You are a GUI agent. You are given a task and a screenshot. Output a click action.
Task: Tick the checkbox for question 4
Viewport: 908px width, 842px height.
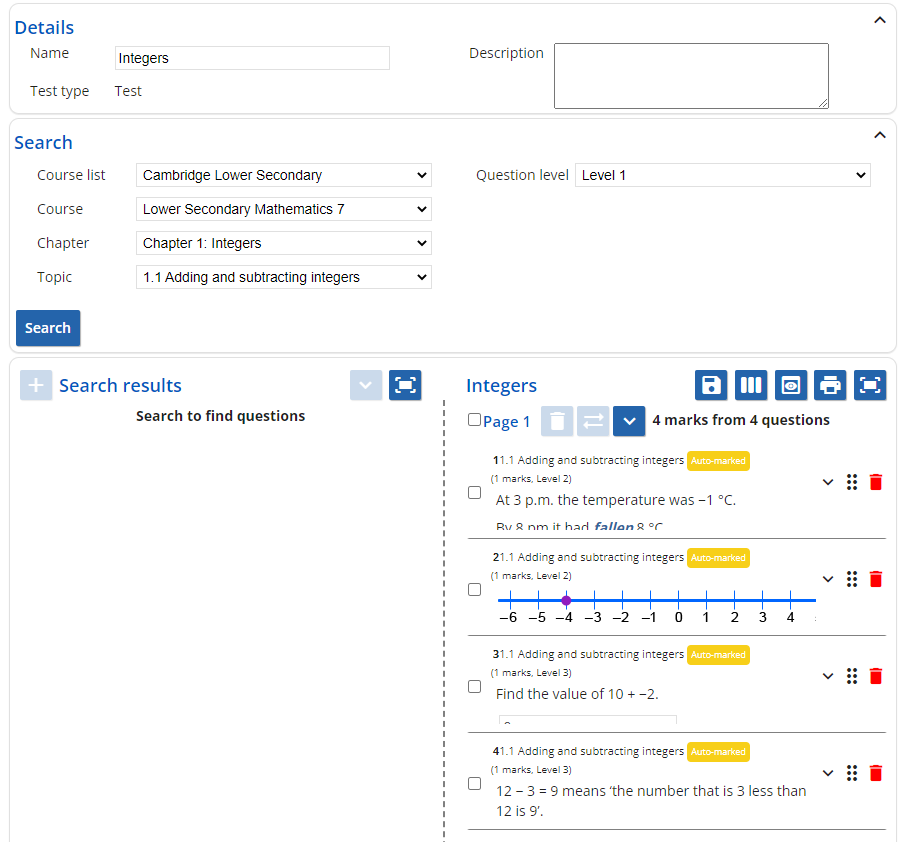pos(474,784)
